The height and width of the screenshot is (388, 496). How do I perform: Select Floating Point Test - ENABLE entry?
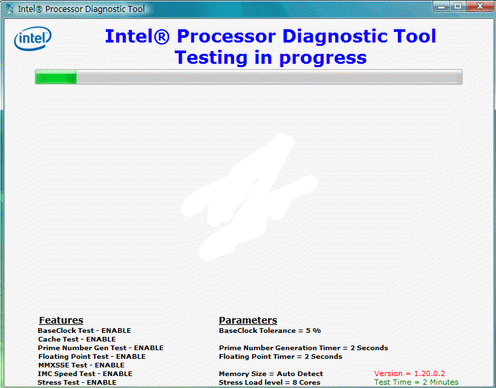coord(92,357)
